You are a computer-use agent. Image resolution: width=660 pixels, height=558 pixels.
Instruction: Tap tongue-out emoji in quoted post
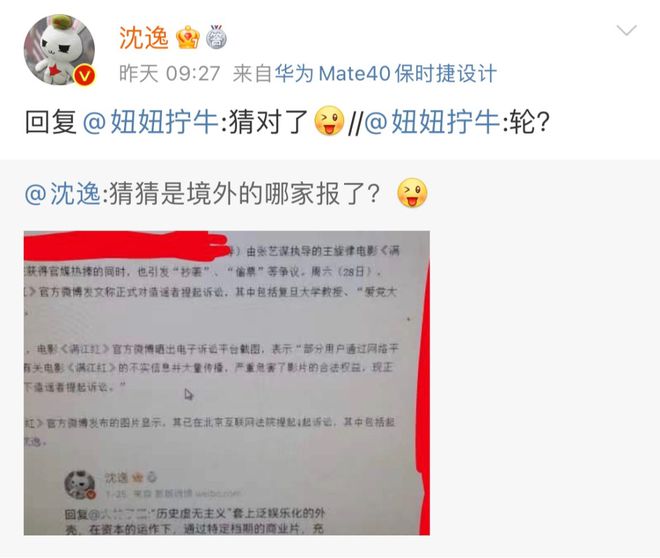412,193
